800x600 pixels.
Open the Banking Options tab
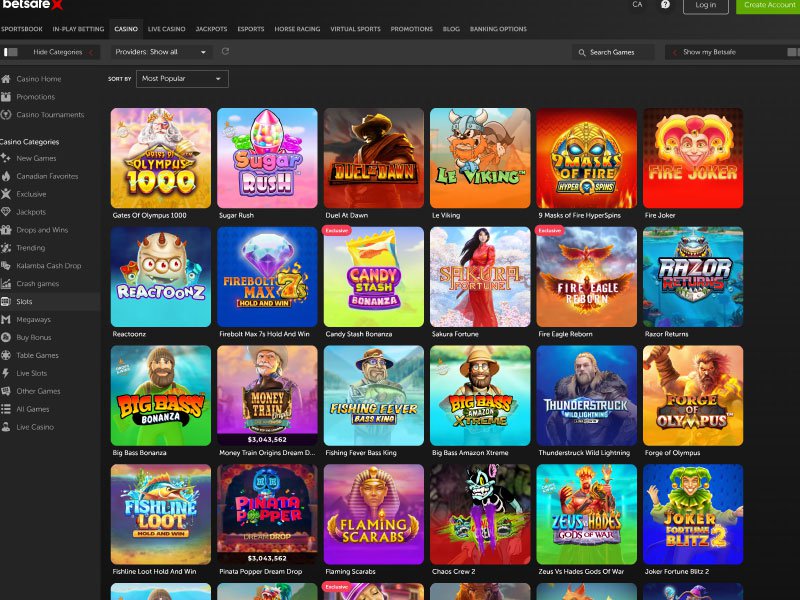tap(498, 29)
